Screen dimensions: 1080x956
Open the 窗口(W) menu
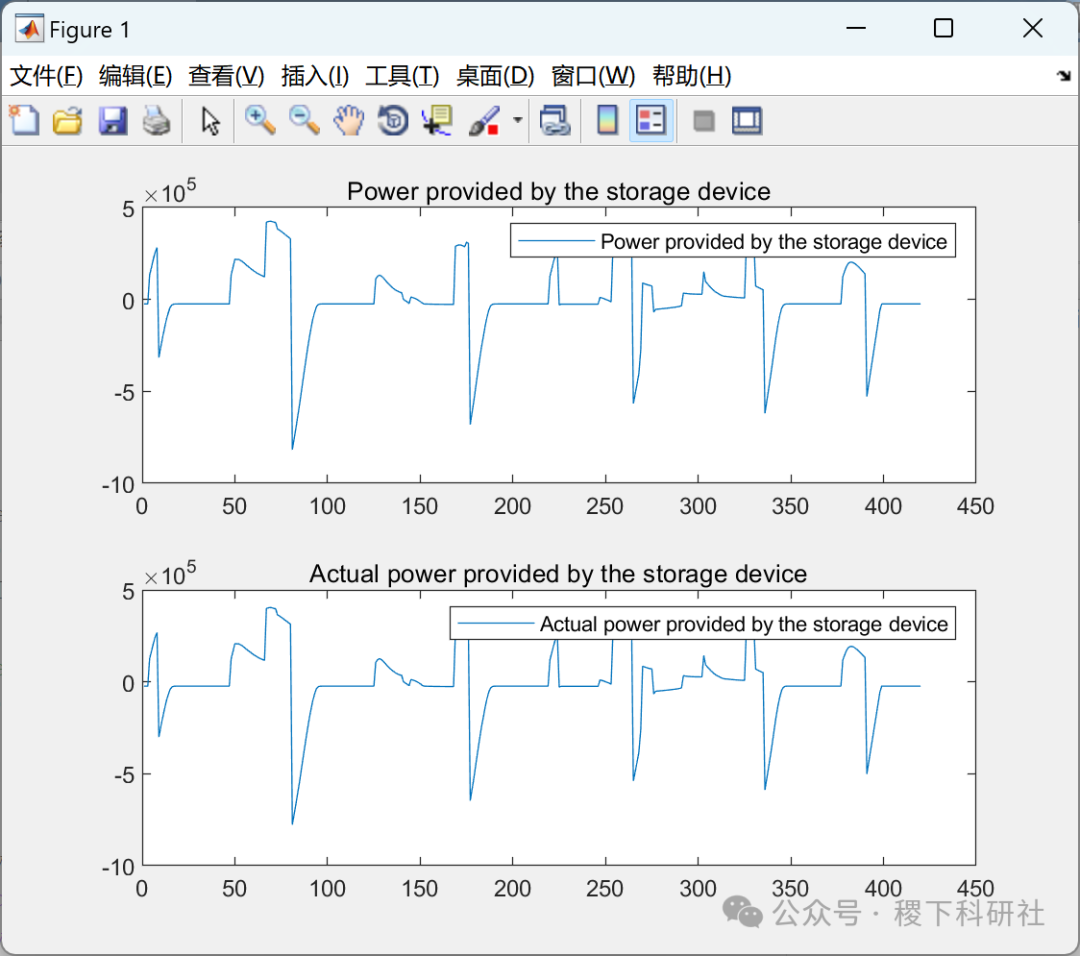(x=593, y=76)
